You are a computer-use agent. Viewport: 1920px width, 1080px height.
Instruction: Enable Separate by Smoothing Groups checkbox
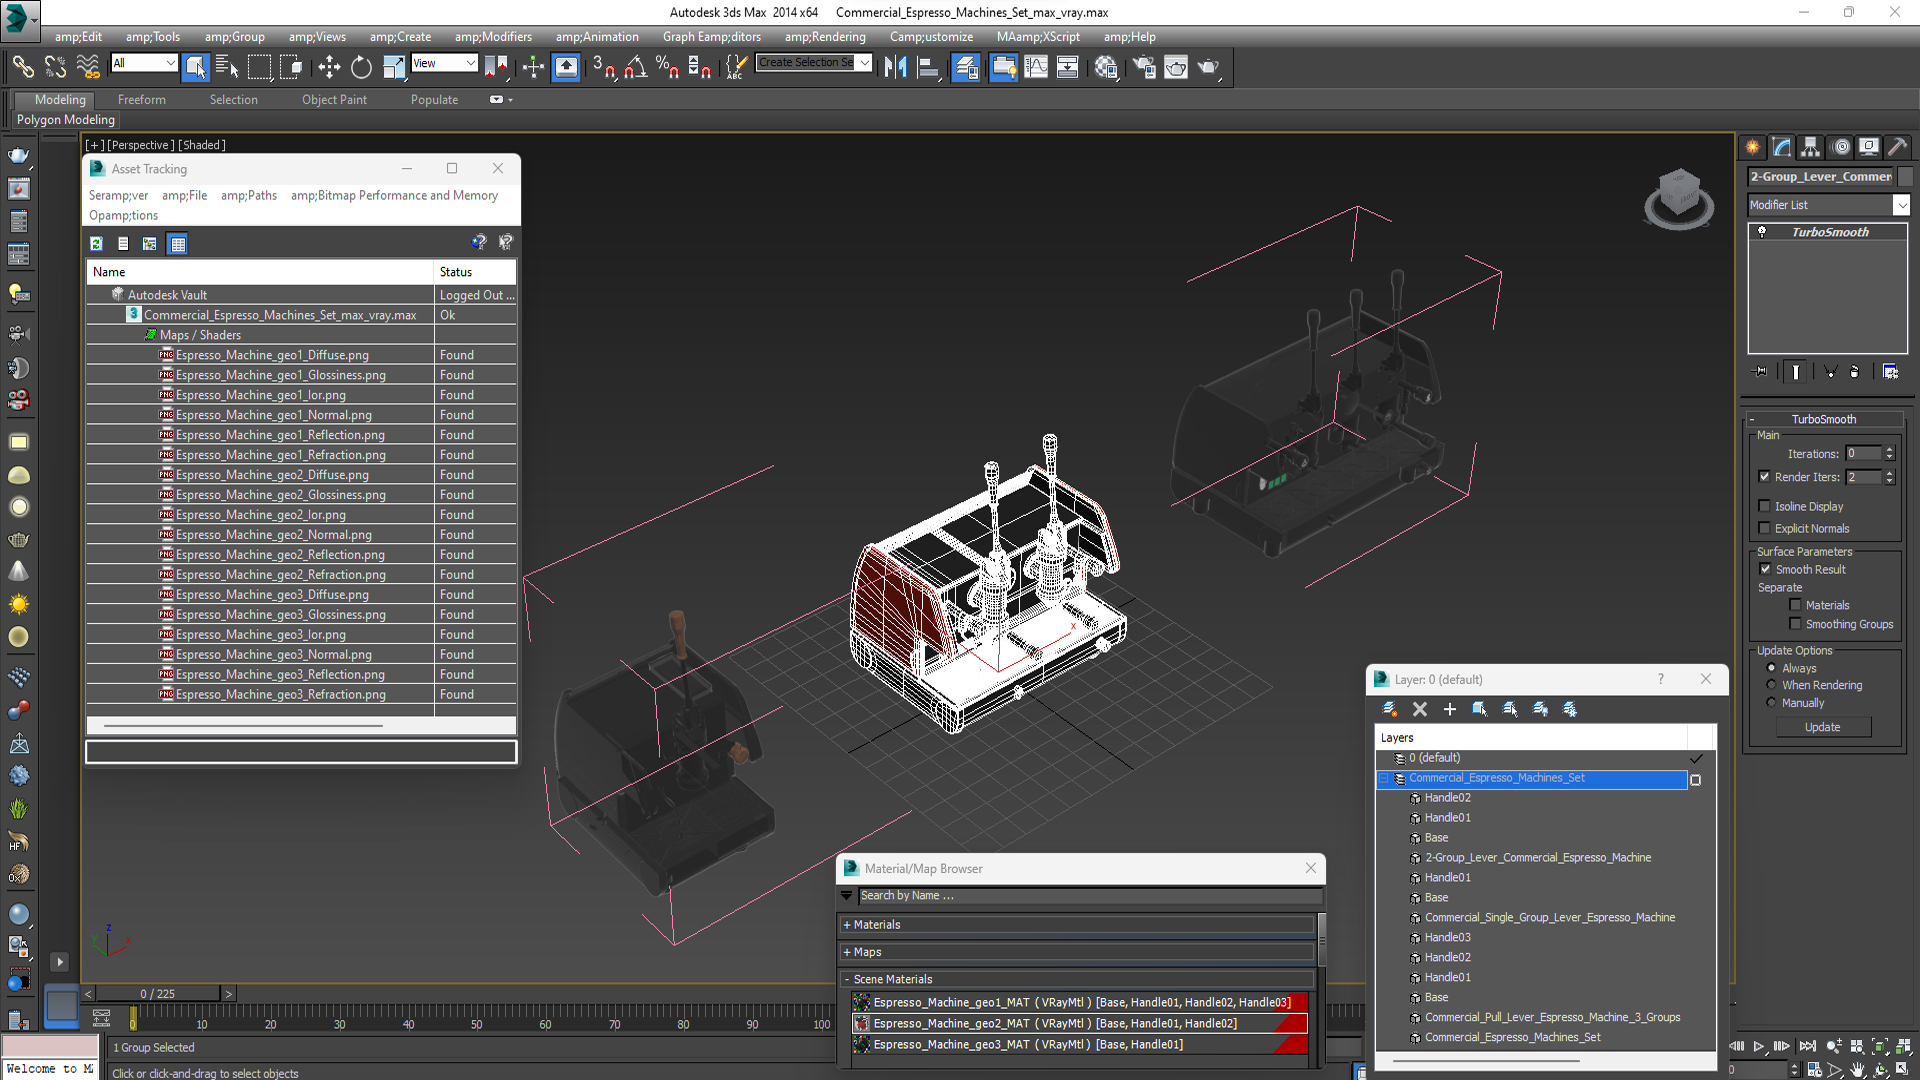click(x=1795, y=624)
